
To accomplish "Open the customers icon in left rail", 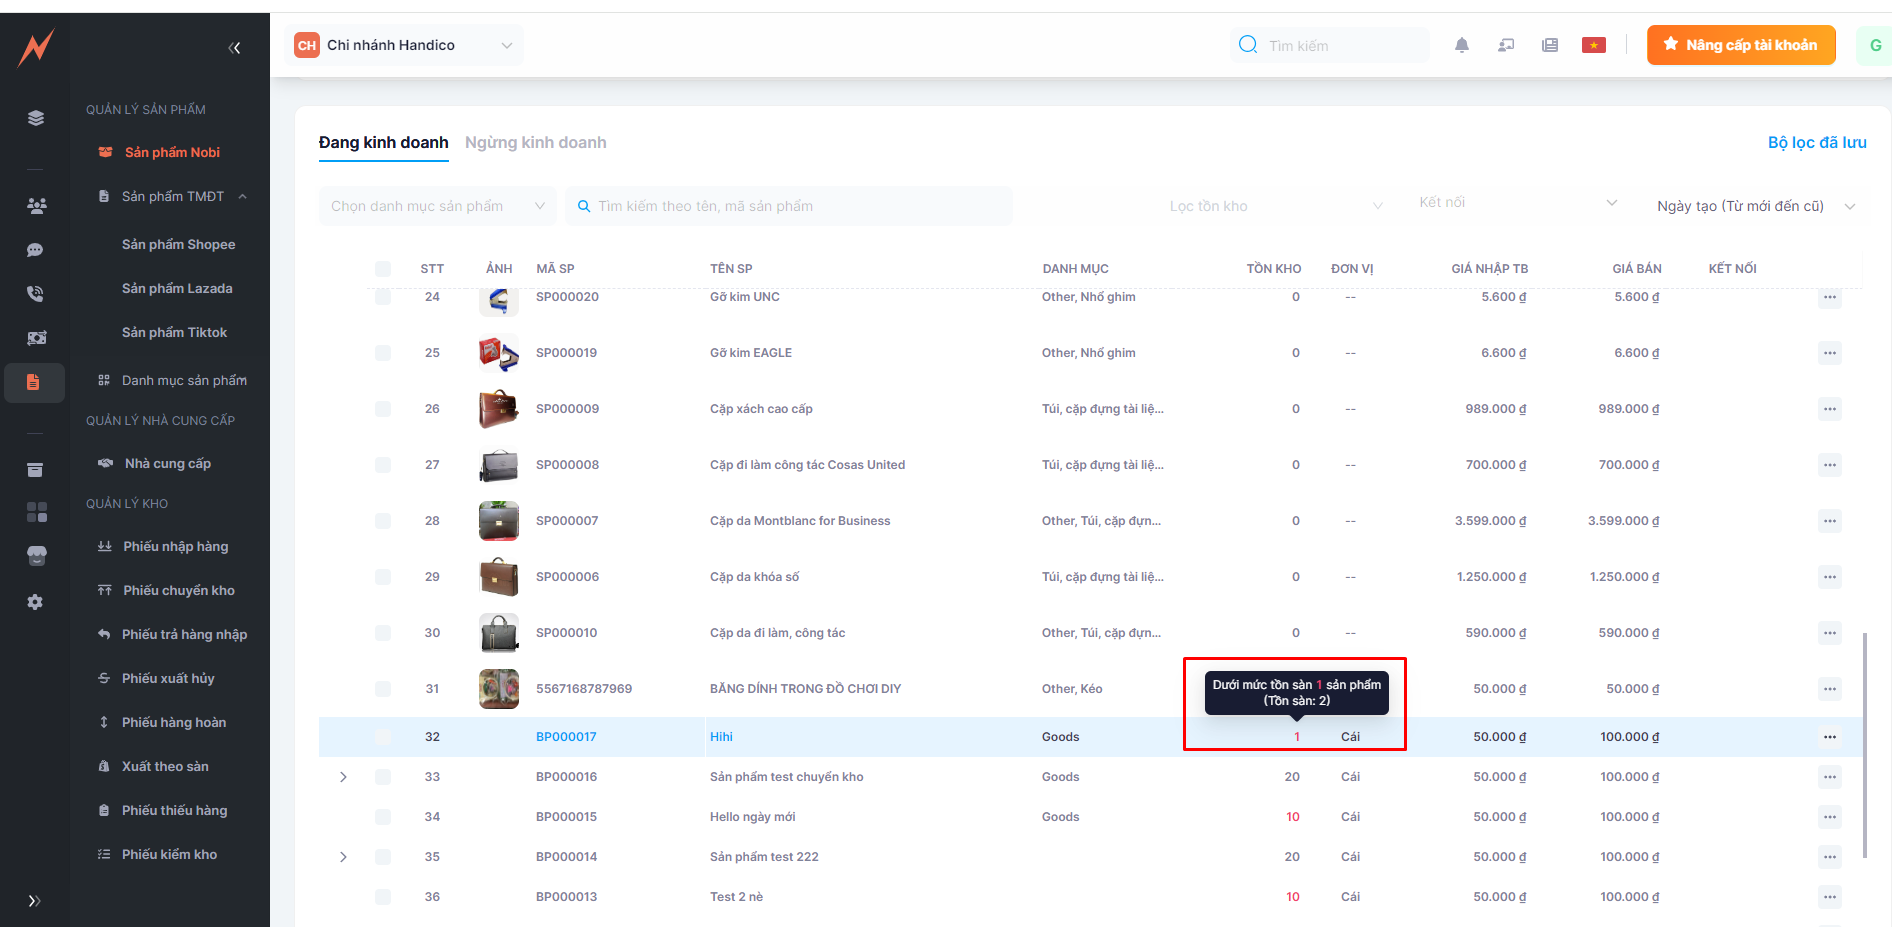I will pos(36,206).
